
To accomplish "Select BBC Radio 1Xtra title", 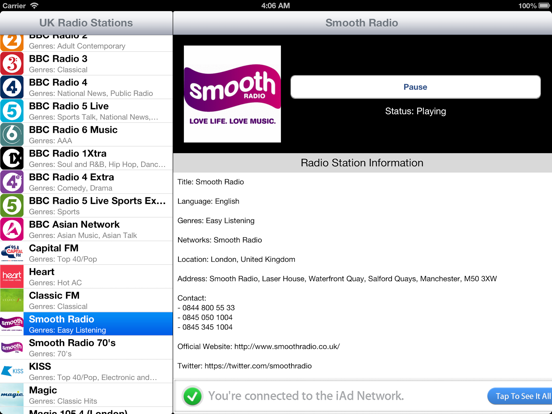I will pos(68,153).
